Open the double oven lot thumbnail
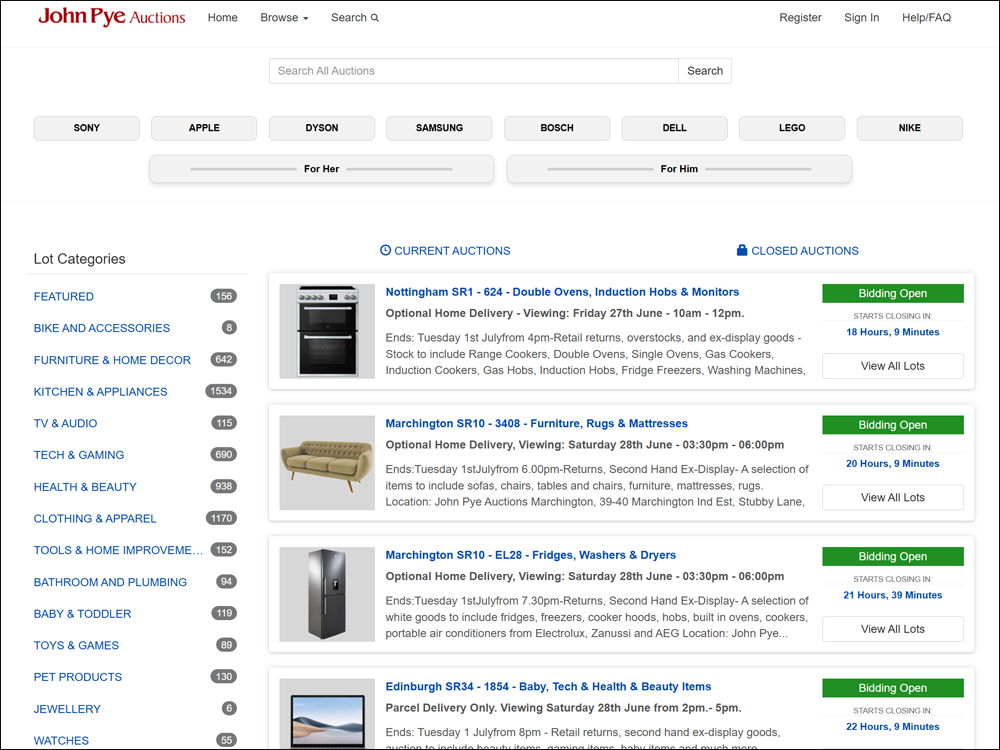The height and width of the screenshot is (750, 1000). pyautogui.click(x=327, y=331)
